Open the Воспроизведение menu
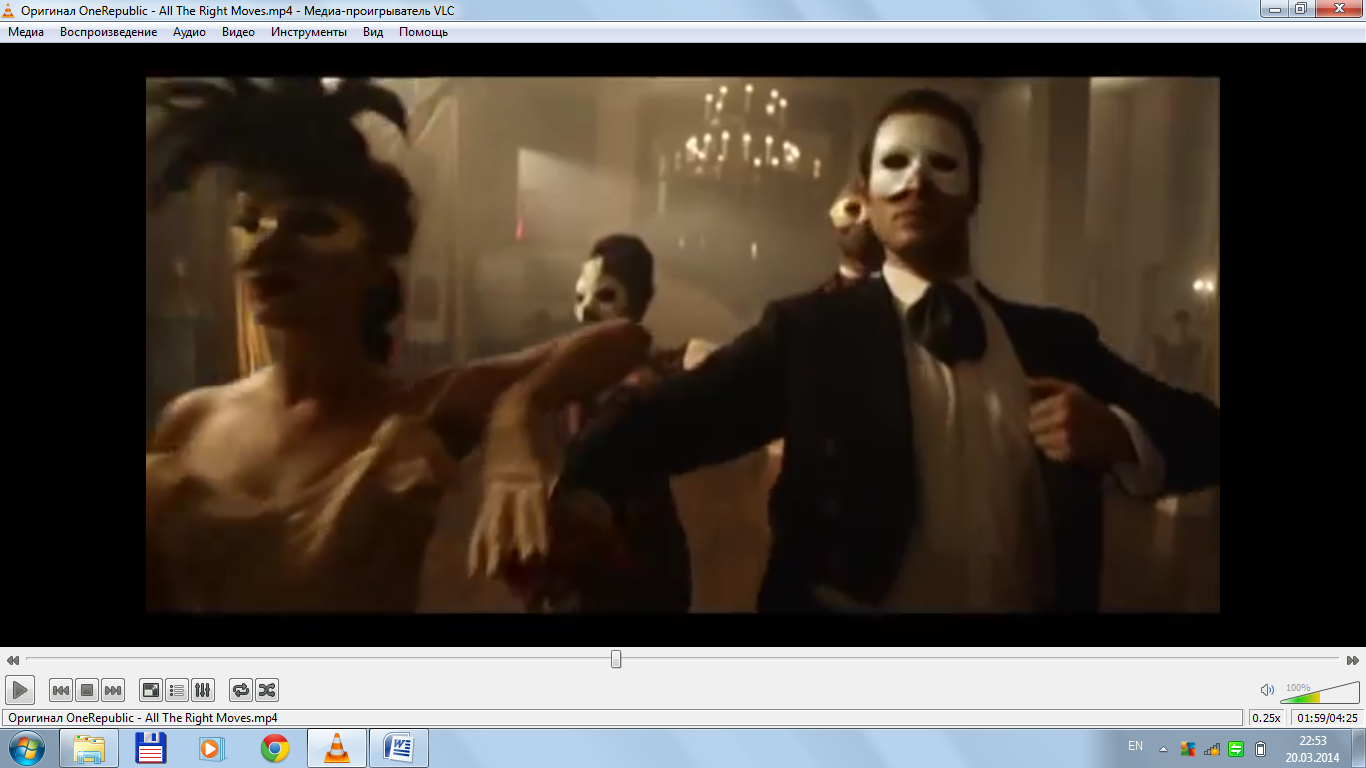The height and width of the screenshot is (768, 1366). coord(108,32)
